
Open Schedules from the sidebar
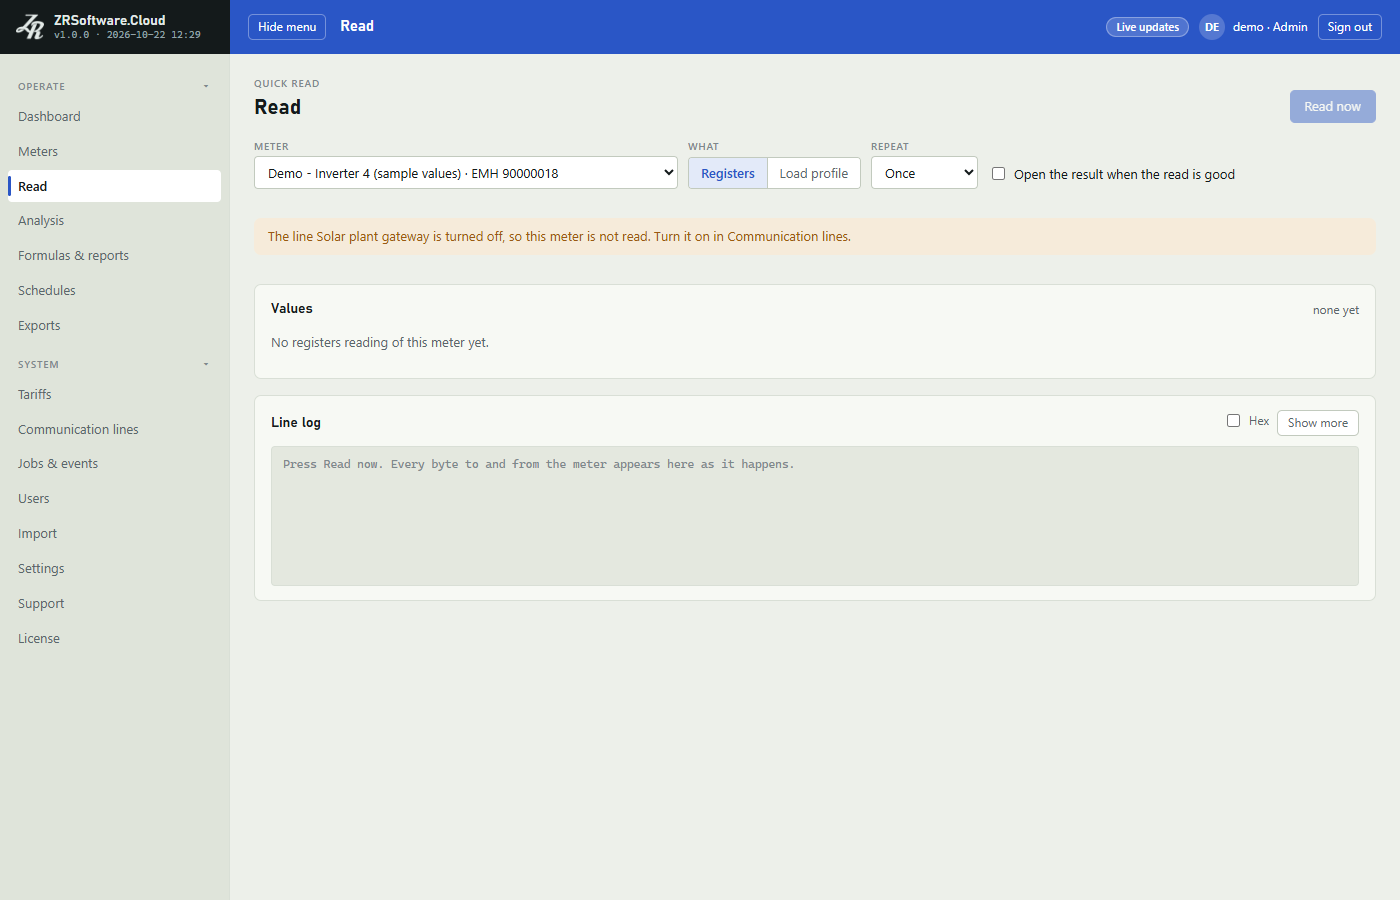[x=114, y=291]
